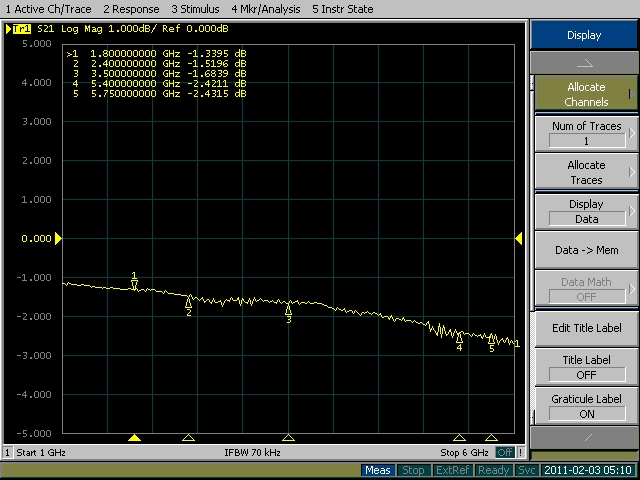Open the Active Ch/Trace menu
640x480 pixels.
(49, 9)
